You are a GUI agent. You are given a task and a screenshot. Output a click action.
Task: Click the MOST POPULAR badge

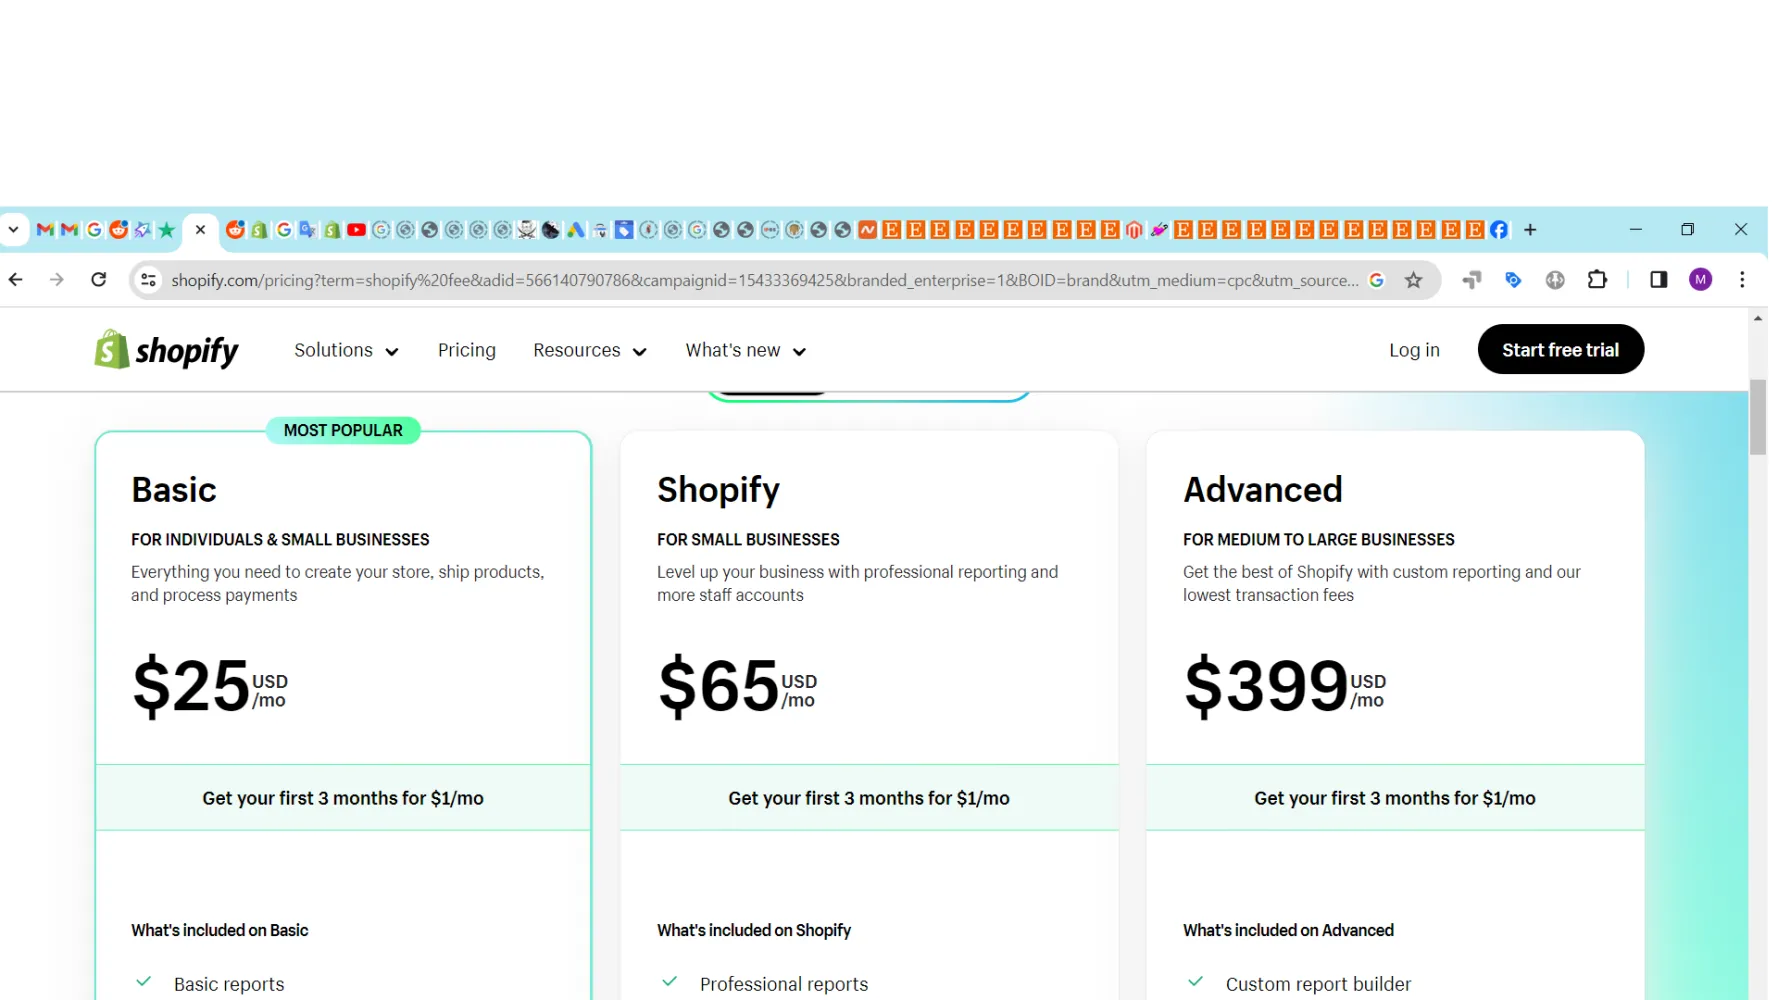343,430
